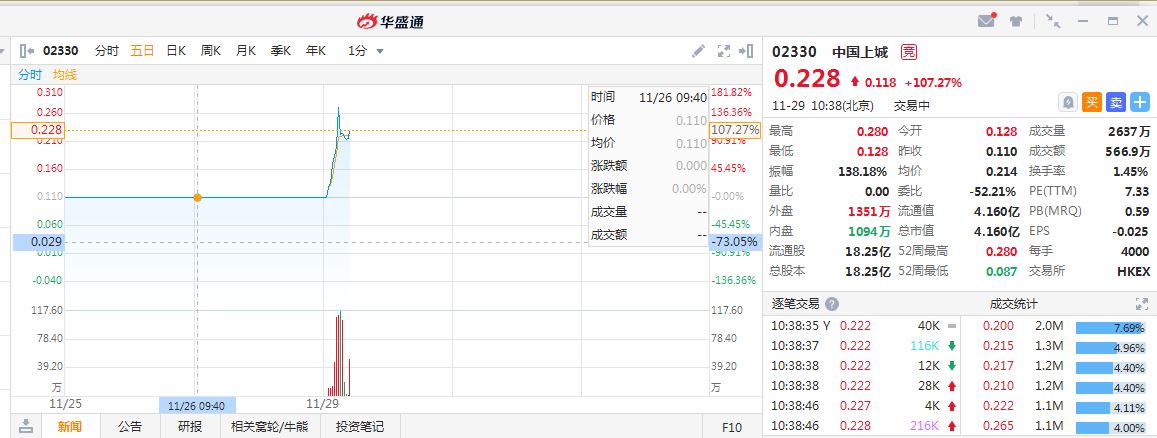Click the download icon at bottom-left

tap(26, 426)
